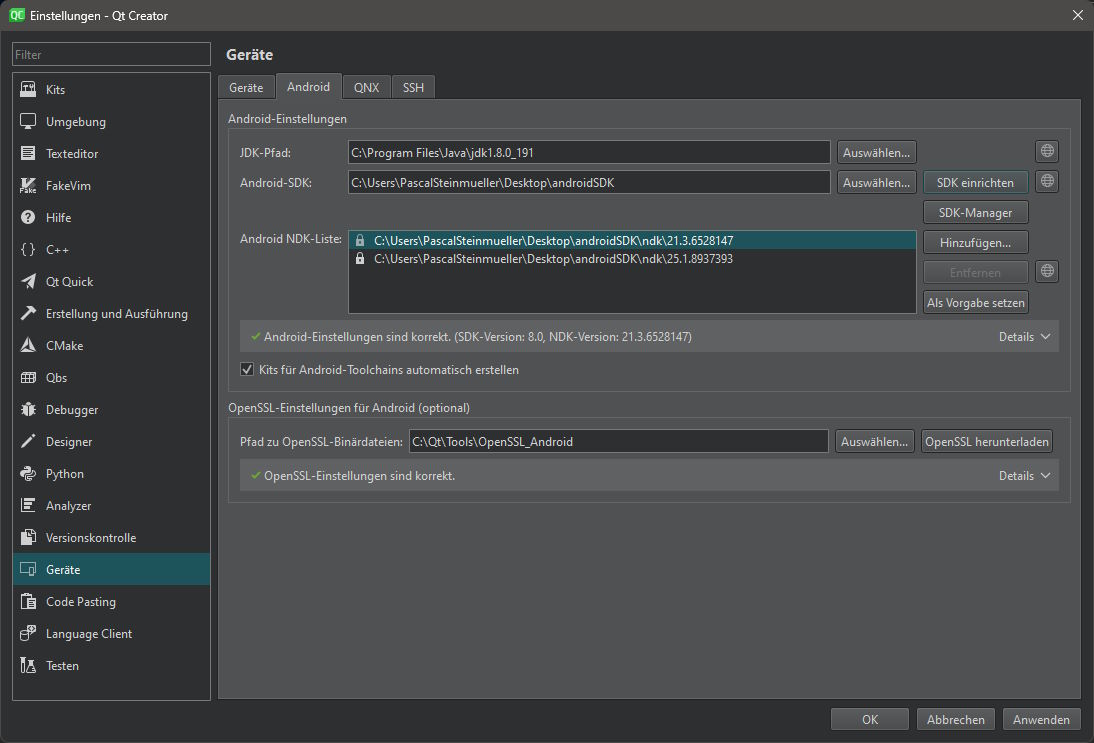Viewport: 1094px width, 743px height.
Task: Open the SDK-Manager
Action: [975, 213]
